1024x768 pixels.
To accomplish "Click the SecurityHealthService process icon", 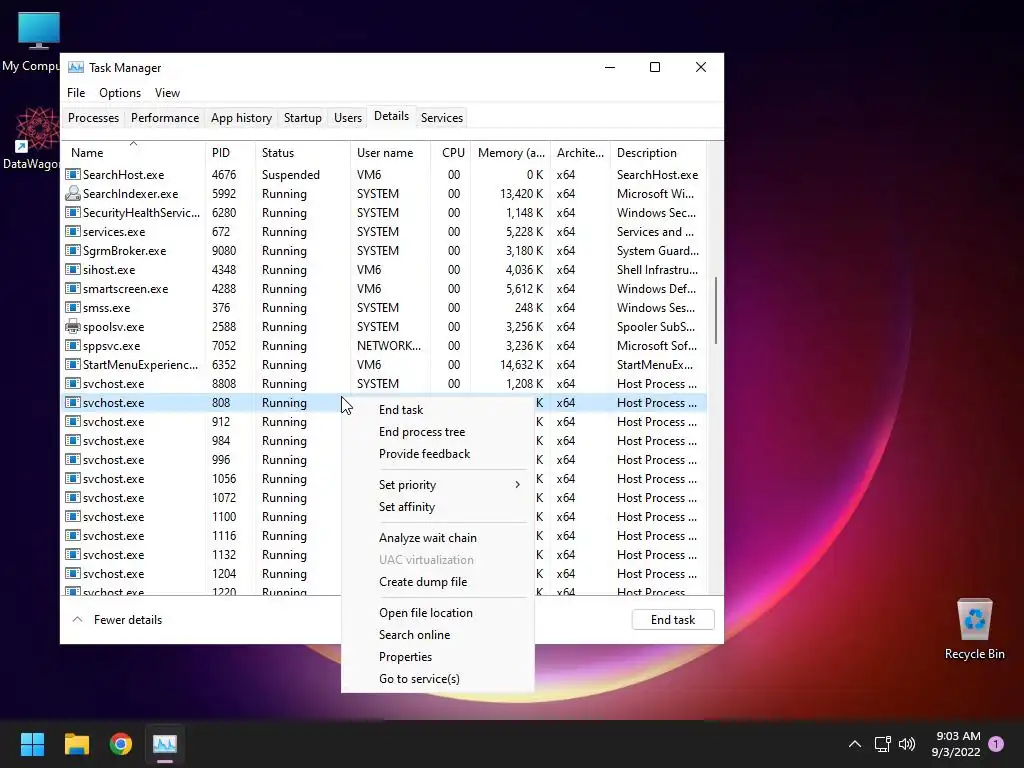I will pyautogui.click(x=72, y=213).
